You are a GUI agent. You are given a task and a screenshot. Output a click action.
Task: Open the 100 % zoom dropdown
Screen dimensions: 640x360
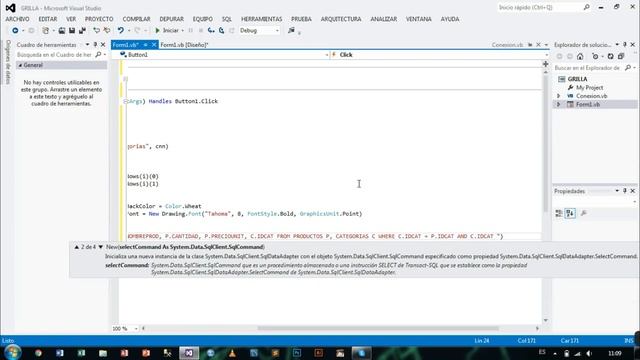(x=136, y=329)
